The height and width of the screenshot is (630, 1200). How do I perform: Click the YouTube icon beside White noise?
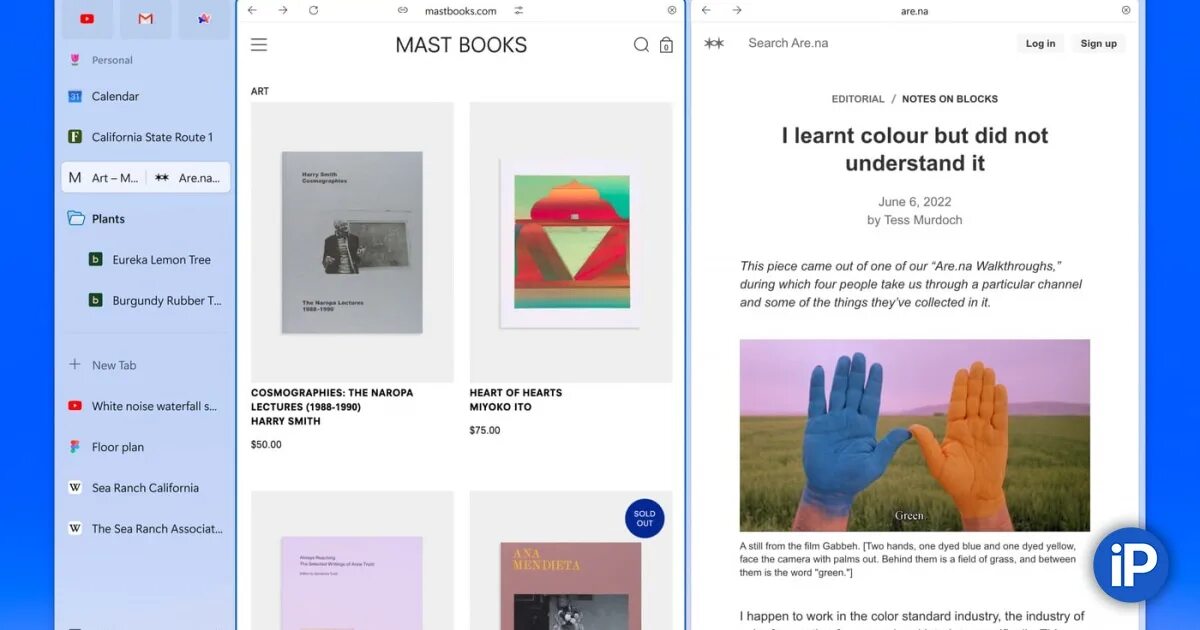click(74, 406)
